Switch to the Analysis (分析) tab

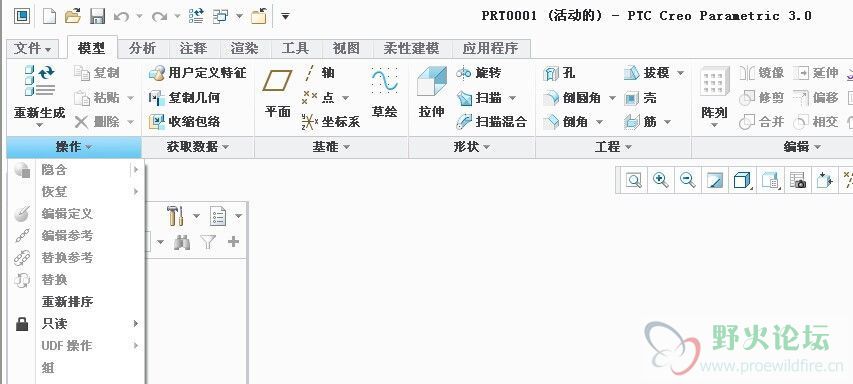(143, 48)
